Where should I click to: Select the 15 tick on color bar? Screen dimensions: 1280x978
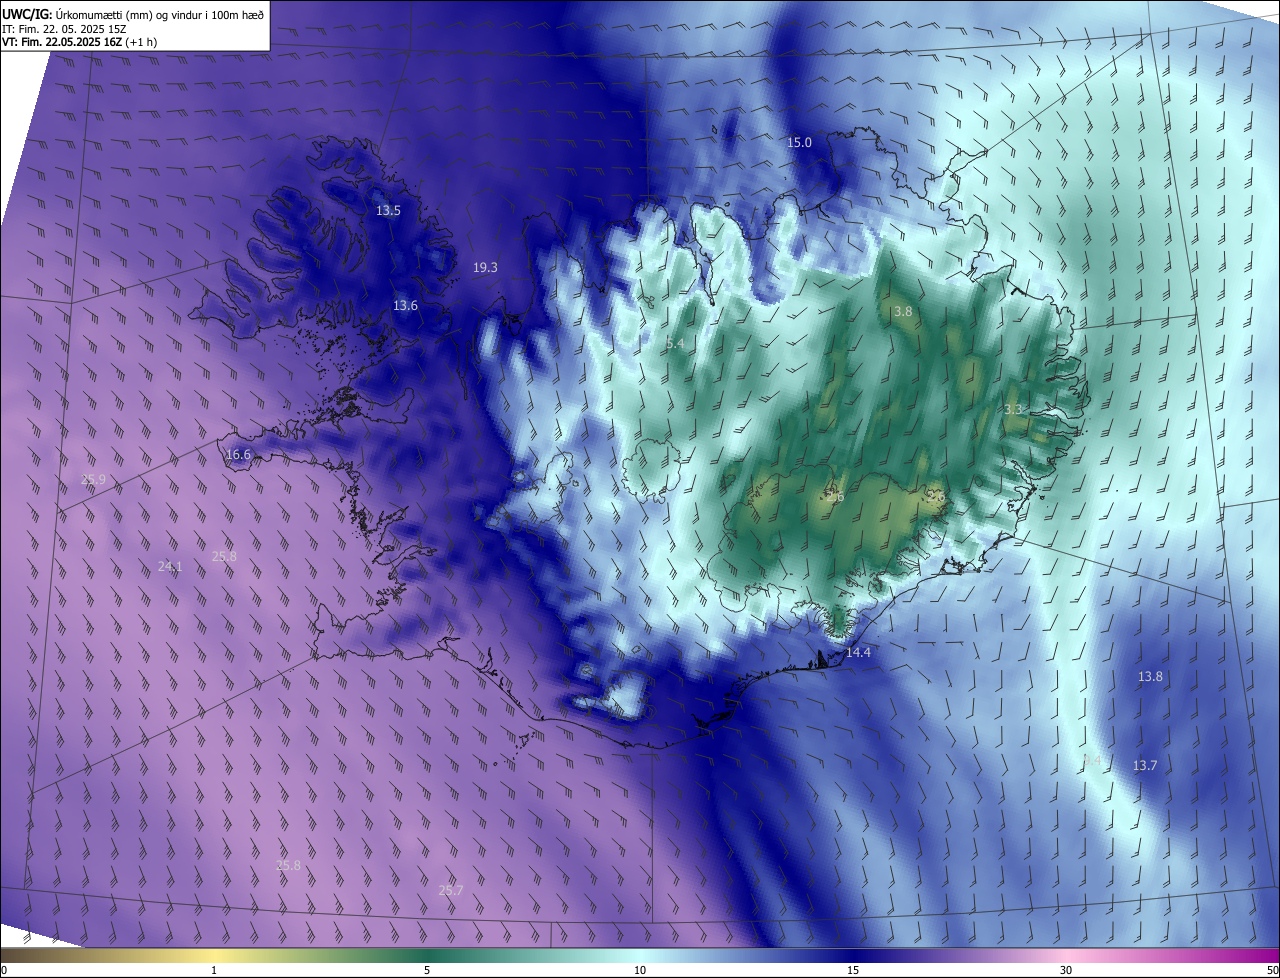(x=853, y=970)
